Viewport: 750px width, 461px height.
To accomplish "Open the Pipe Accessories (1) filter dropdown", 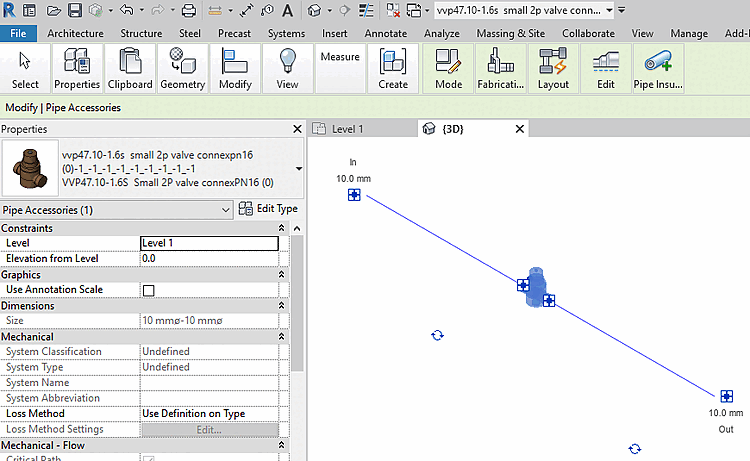I will click(116, 210).
